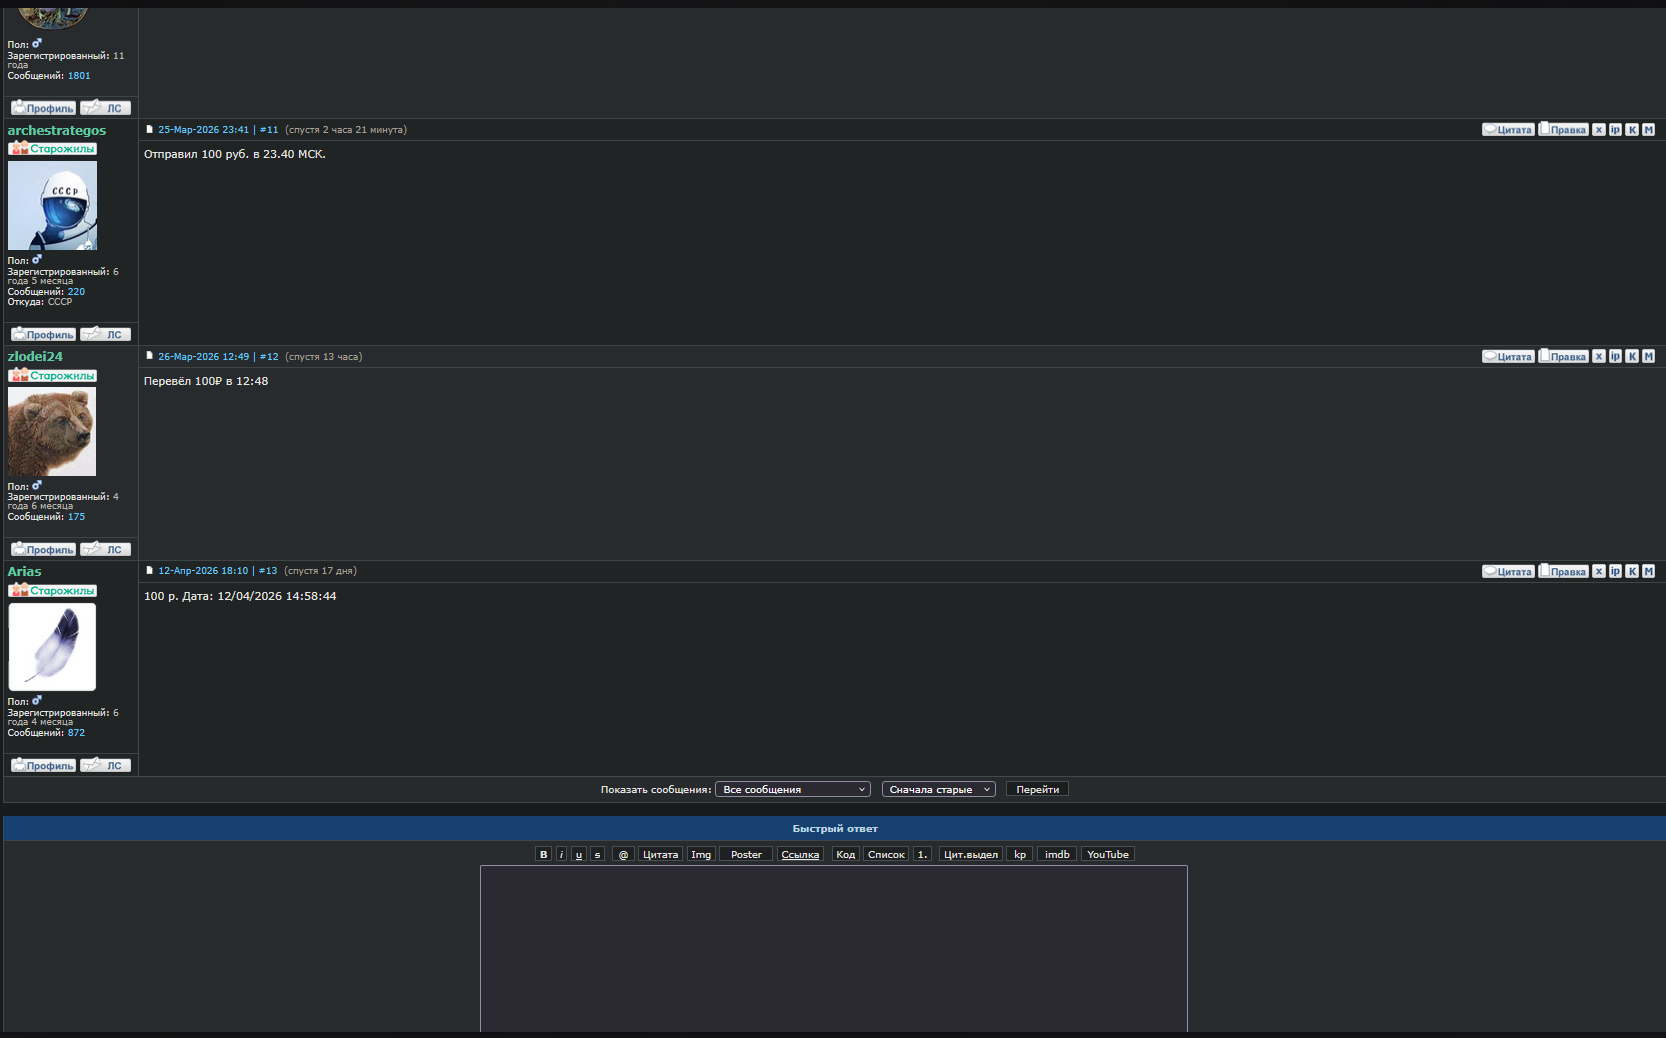Open Arias username link

tap(25, 571)
